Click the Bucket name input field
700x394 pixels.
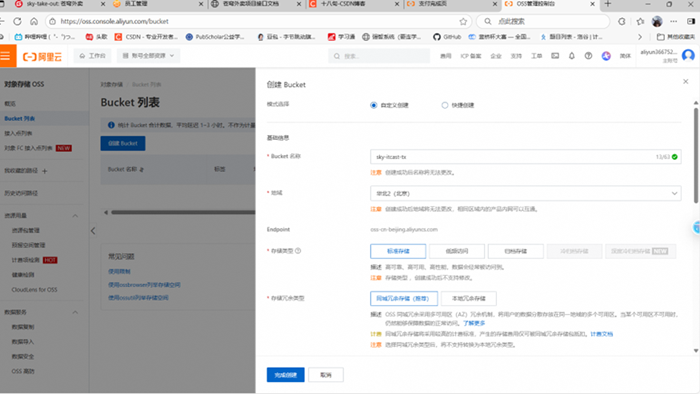[525, 157]
